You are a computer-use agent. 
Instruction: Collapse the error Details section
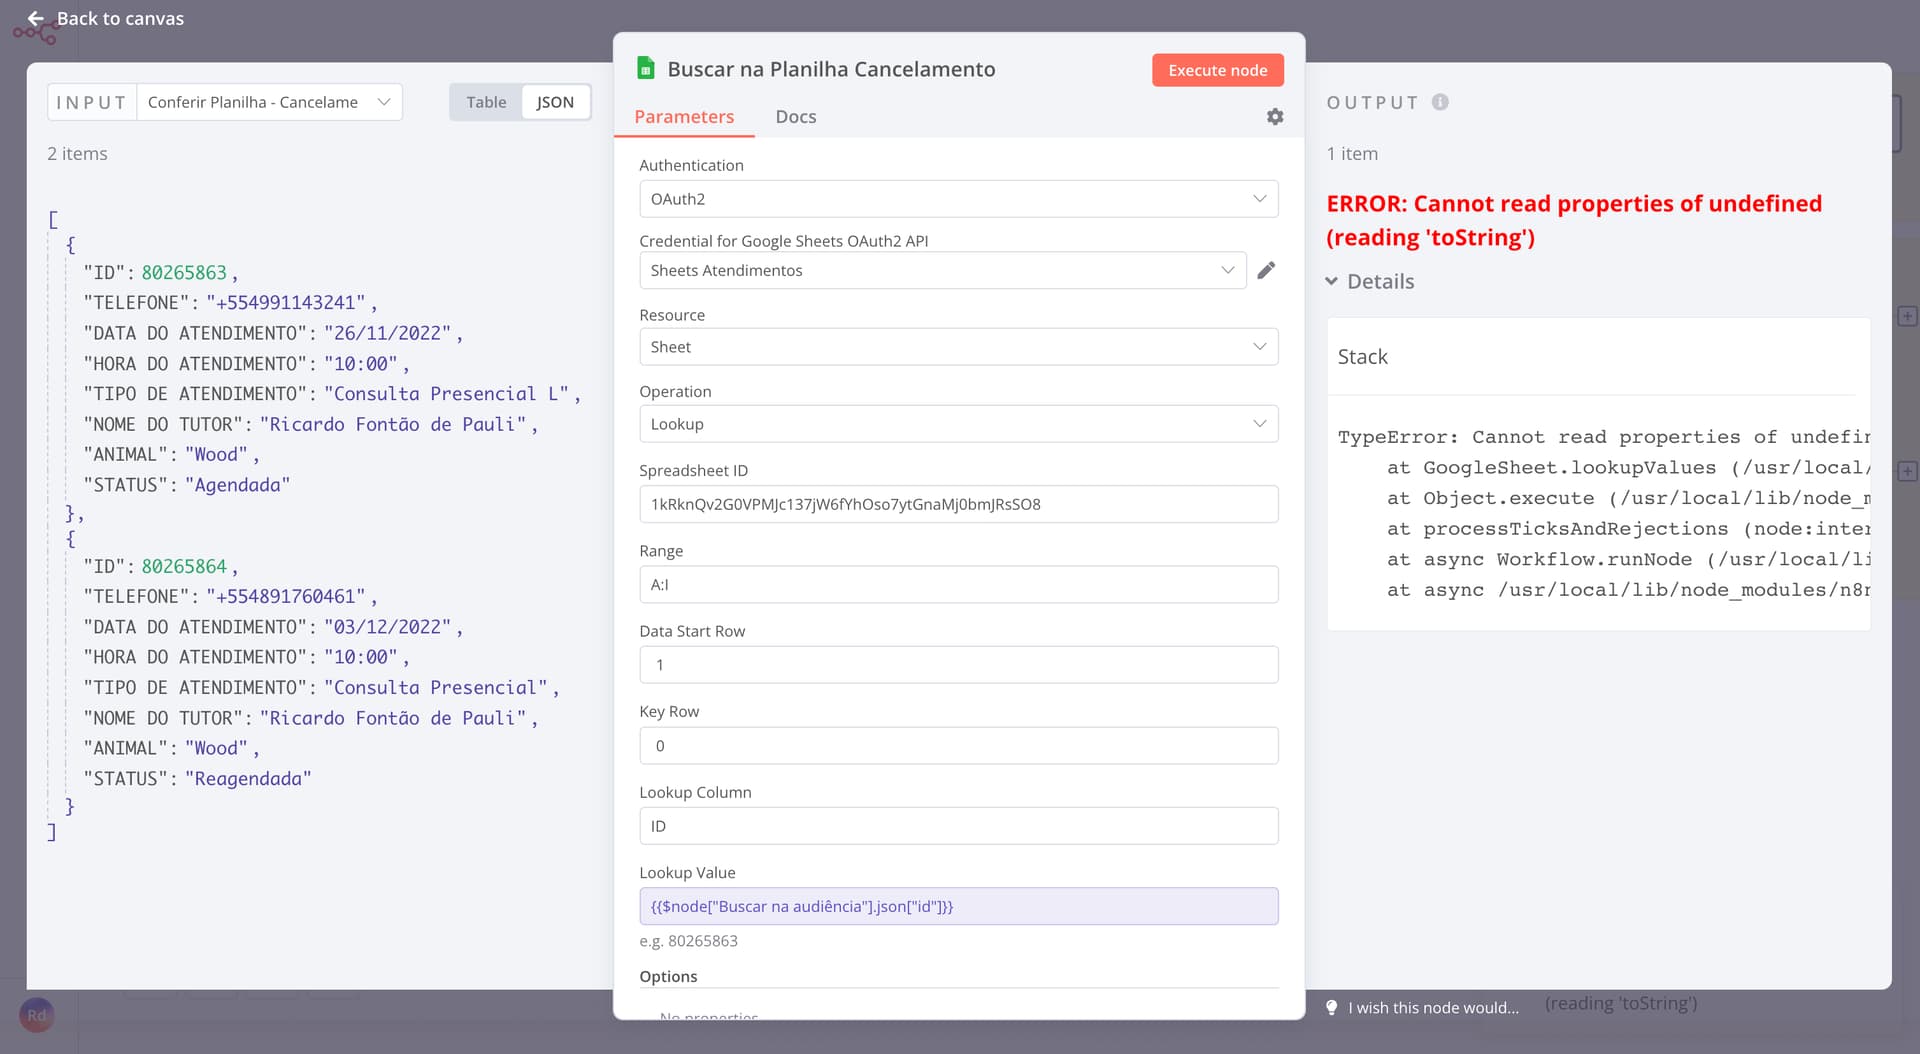click(1332, 282)
